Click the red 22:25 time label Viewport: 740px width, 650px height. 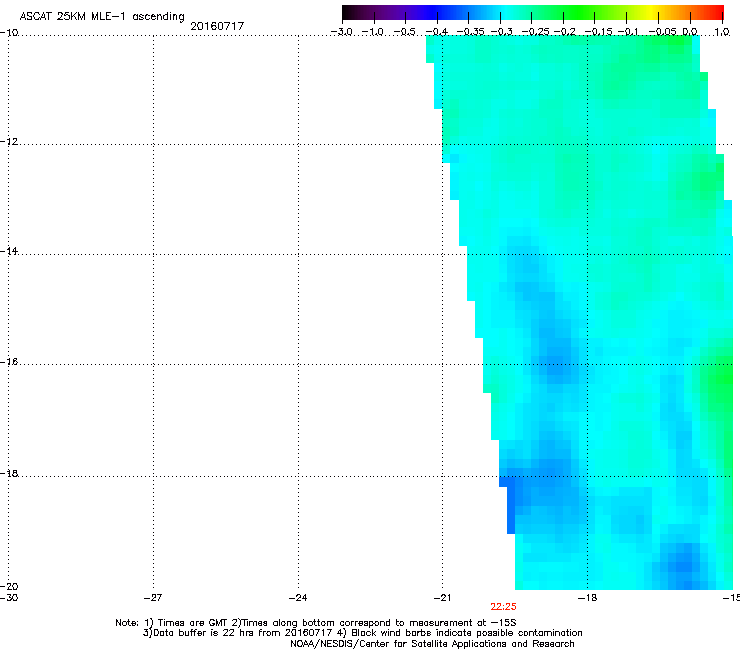[x=503, y=607]
